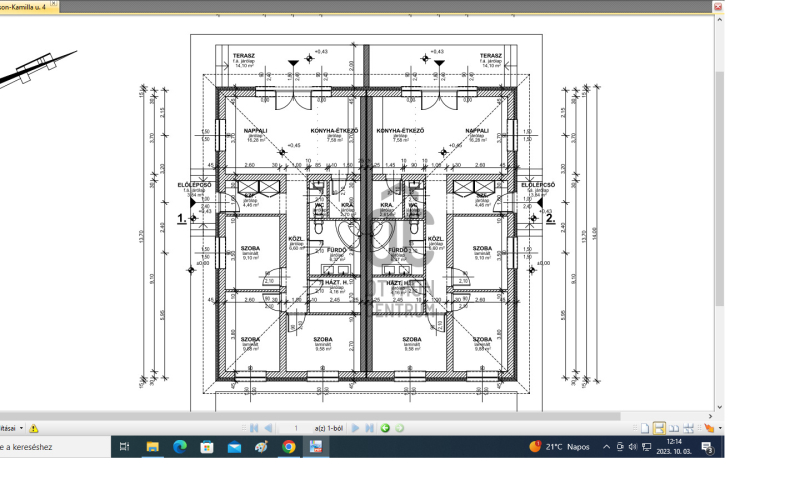Expand the bottom-left settings dropdown
The height and width of the screenshot is (500, 800).
coord(21,428)
